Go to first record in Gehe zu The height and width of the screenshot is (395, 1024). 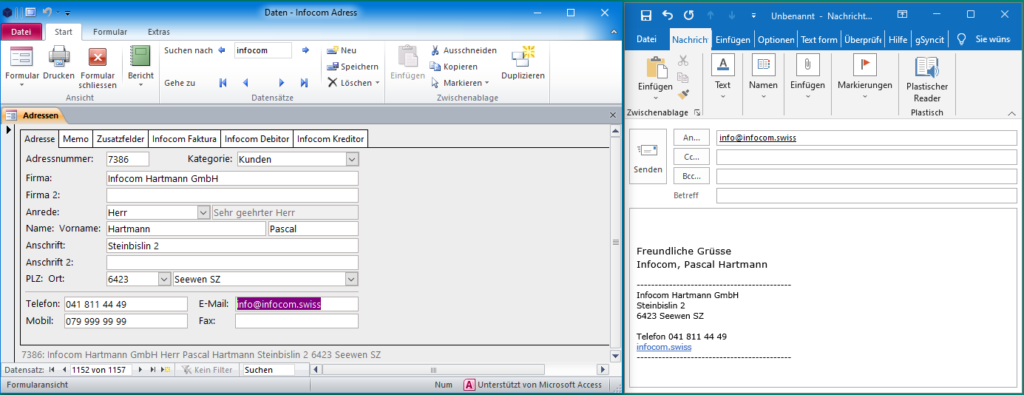point(223,83)
